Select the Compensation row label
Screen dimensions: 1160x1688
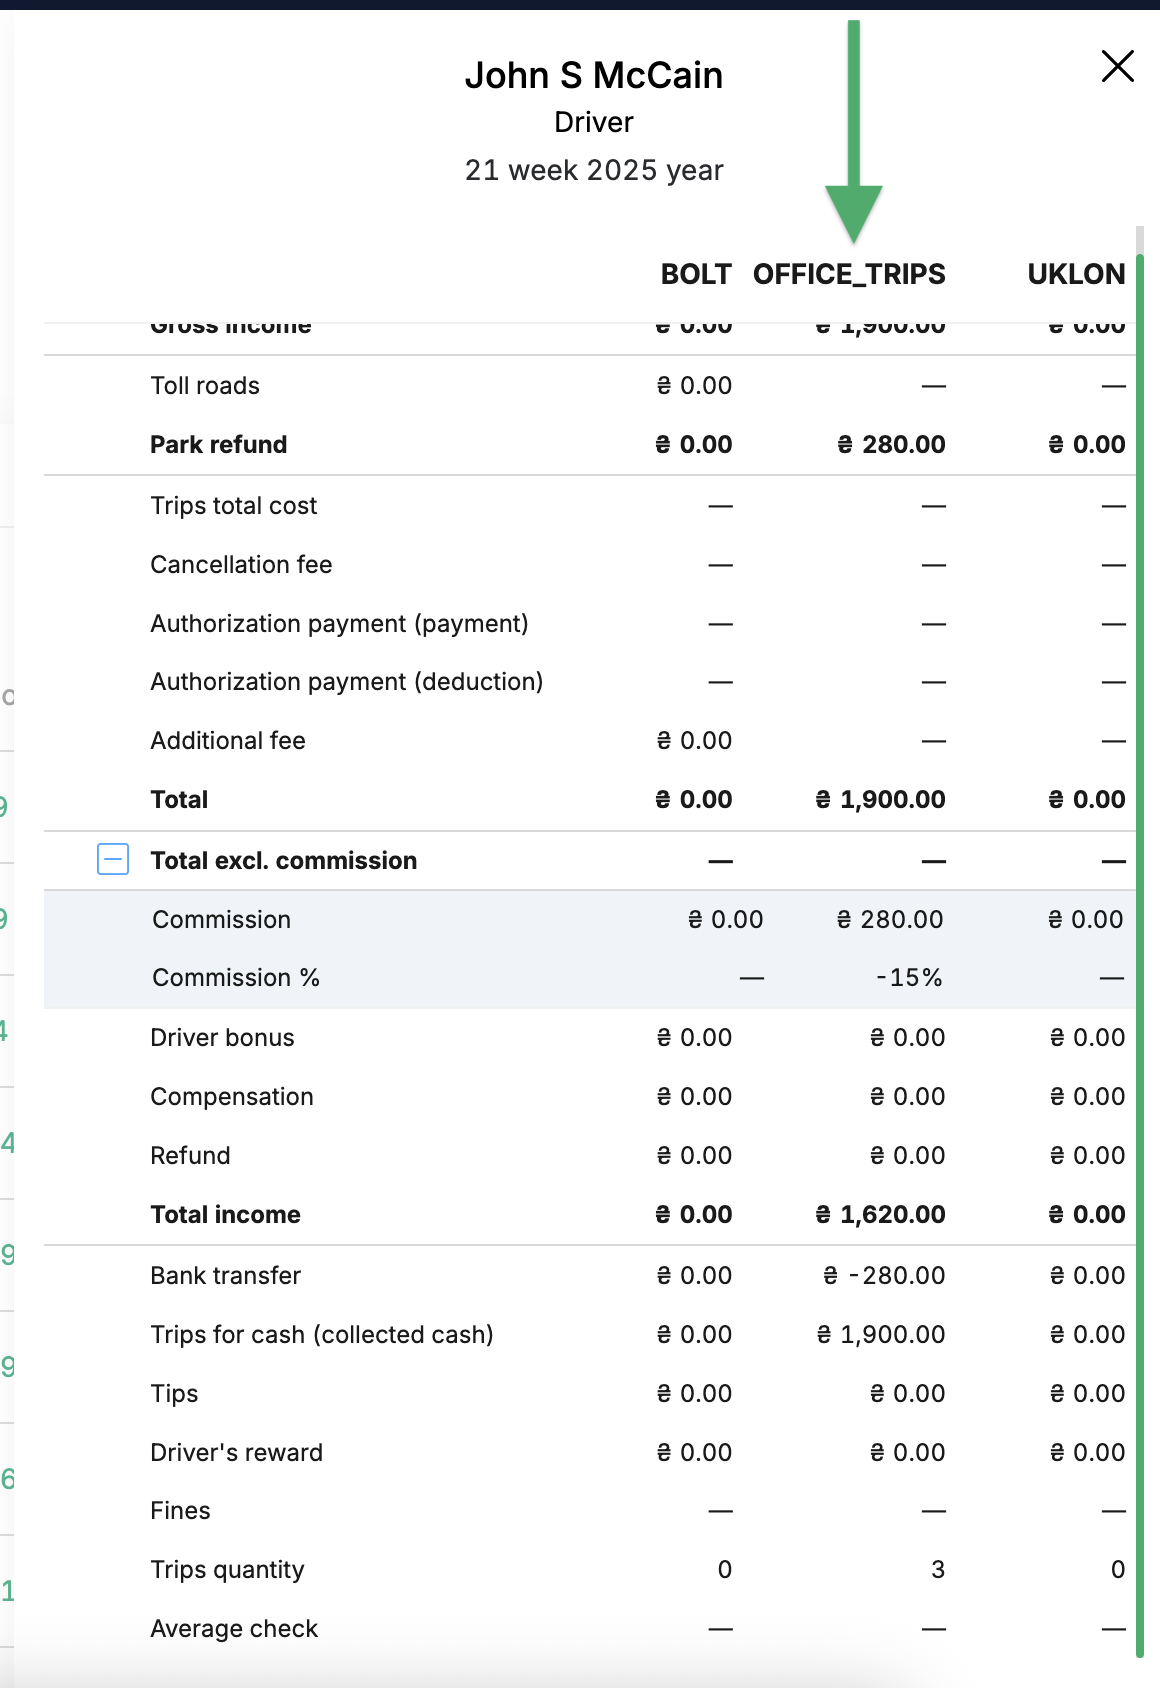point(232,1097)
